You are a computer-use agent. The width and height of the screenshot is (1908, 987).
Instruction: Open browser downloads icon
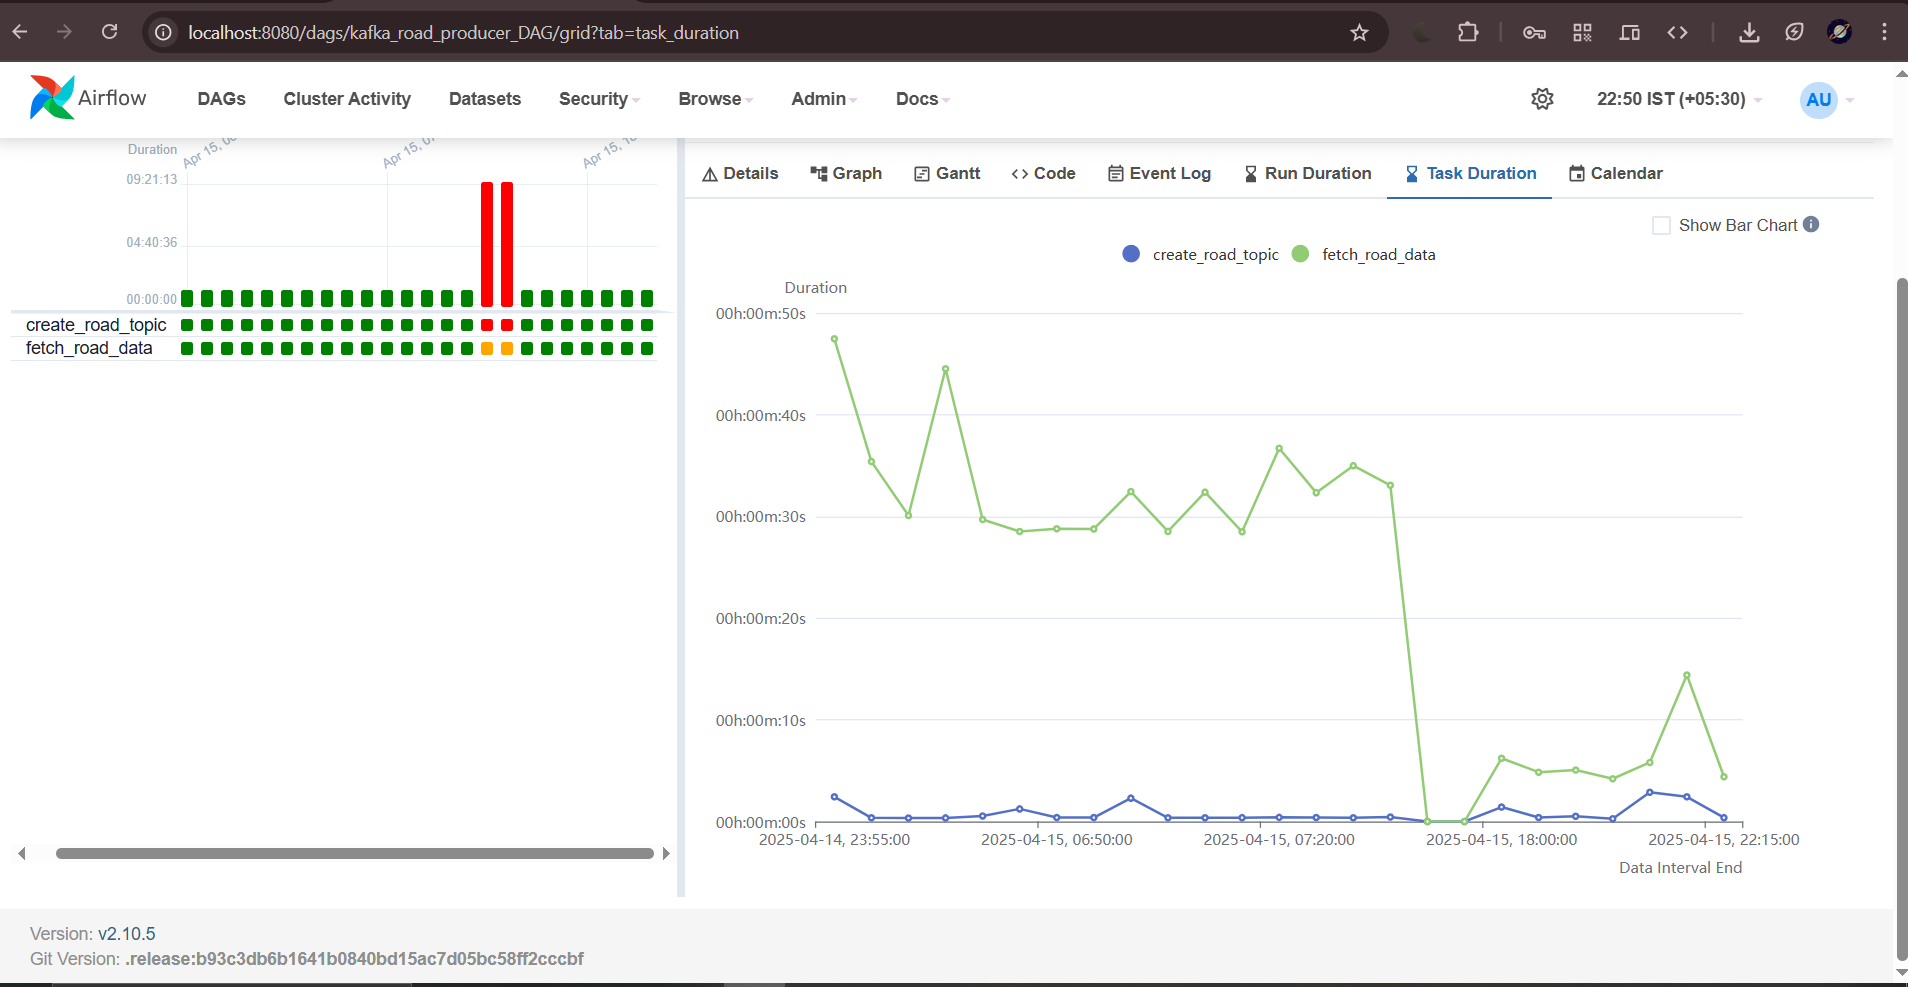[x=1749, y=33]
